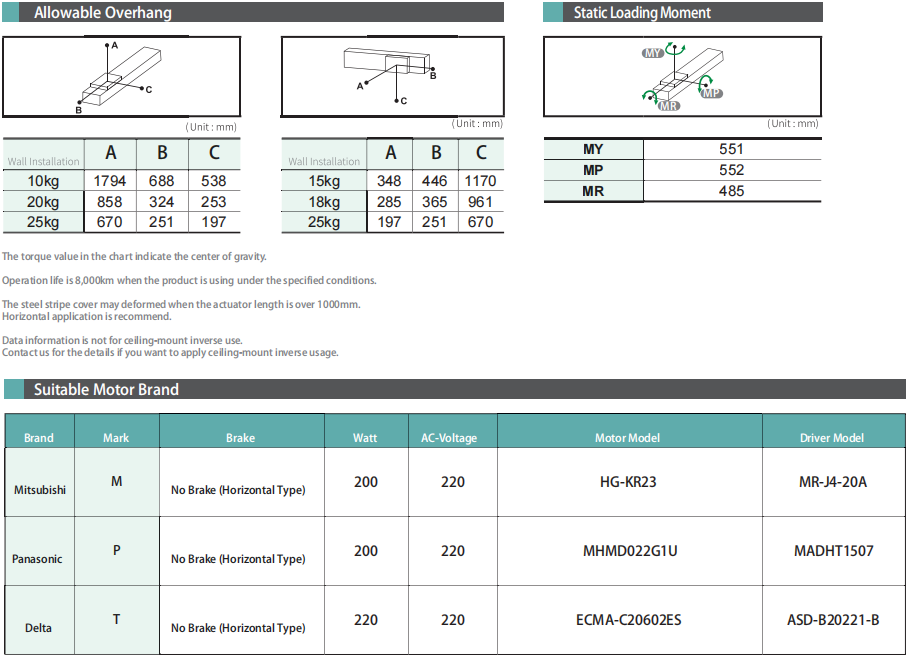Viewport: 914px width, 659px height.
Task: Click driver model MADHT1507
Action: click(832, 551)
